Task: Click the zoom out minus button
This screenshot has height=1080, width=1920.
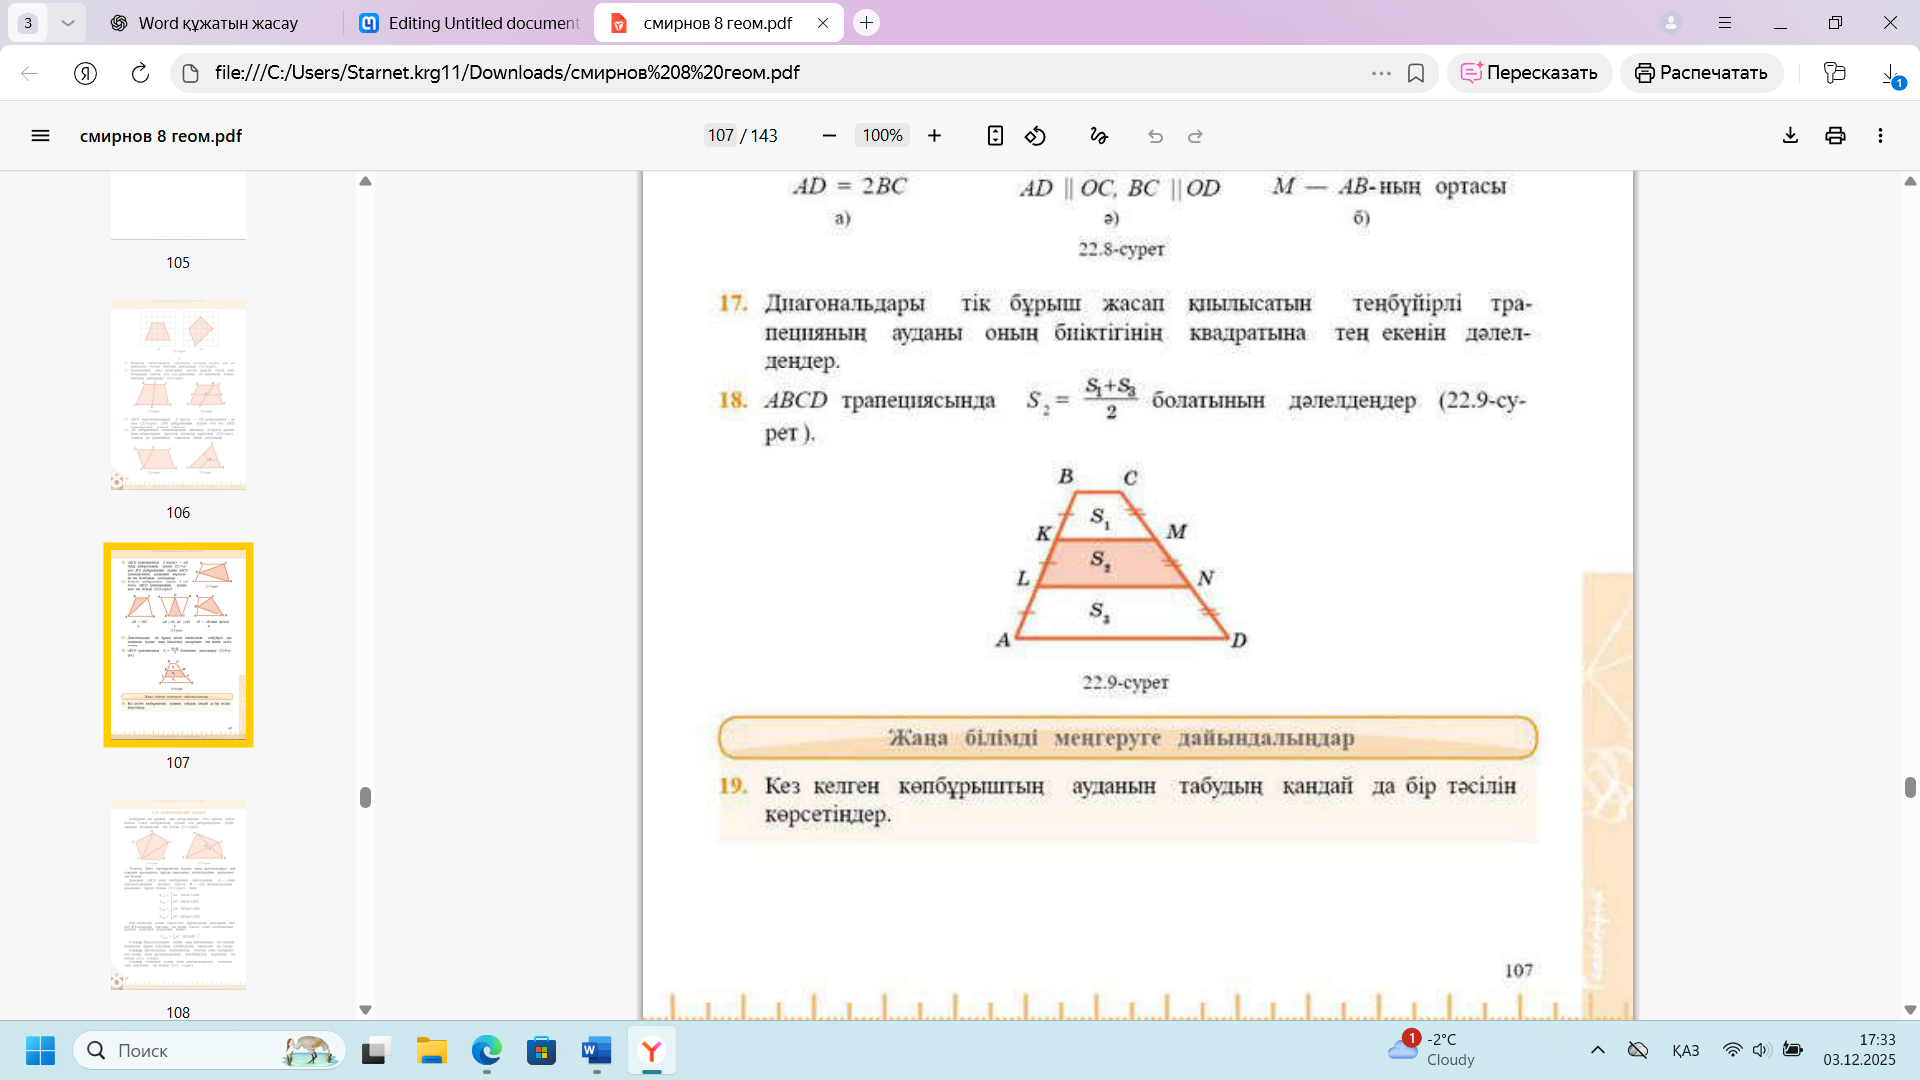Action: coord(828,136)
